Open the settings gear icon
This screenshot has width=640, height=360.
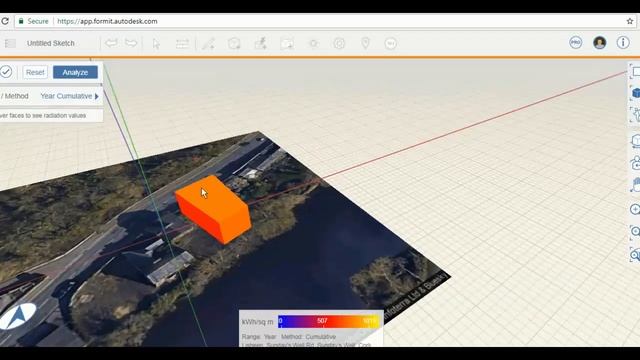[x=339, y=43]
